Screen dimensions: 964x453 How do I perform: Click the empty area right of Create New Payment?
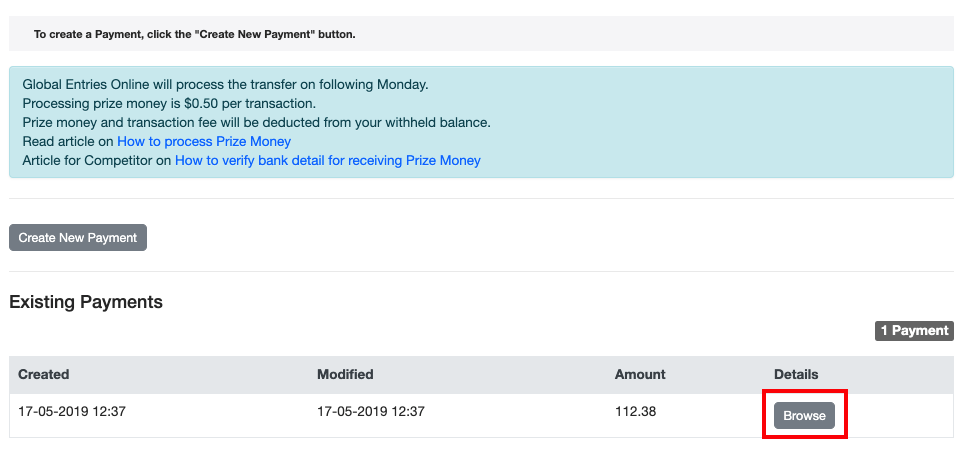(500, 238)
